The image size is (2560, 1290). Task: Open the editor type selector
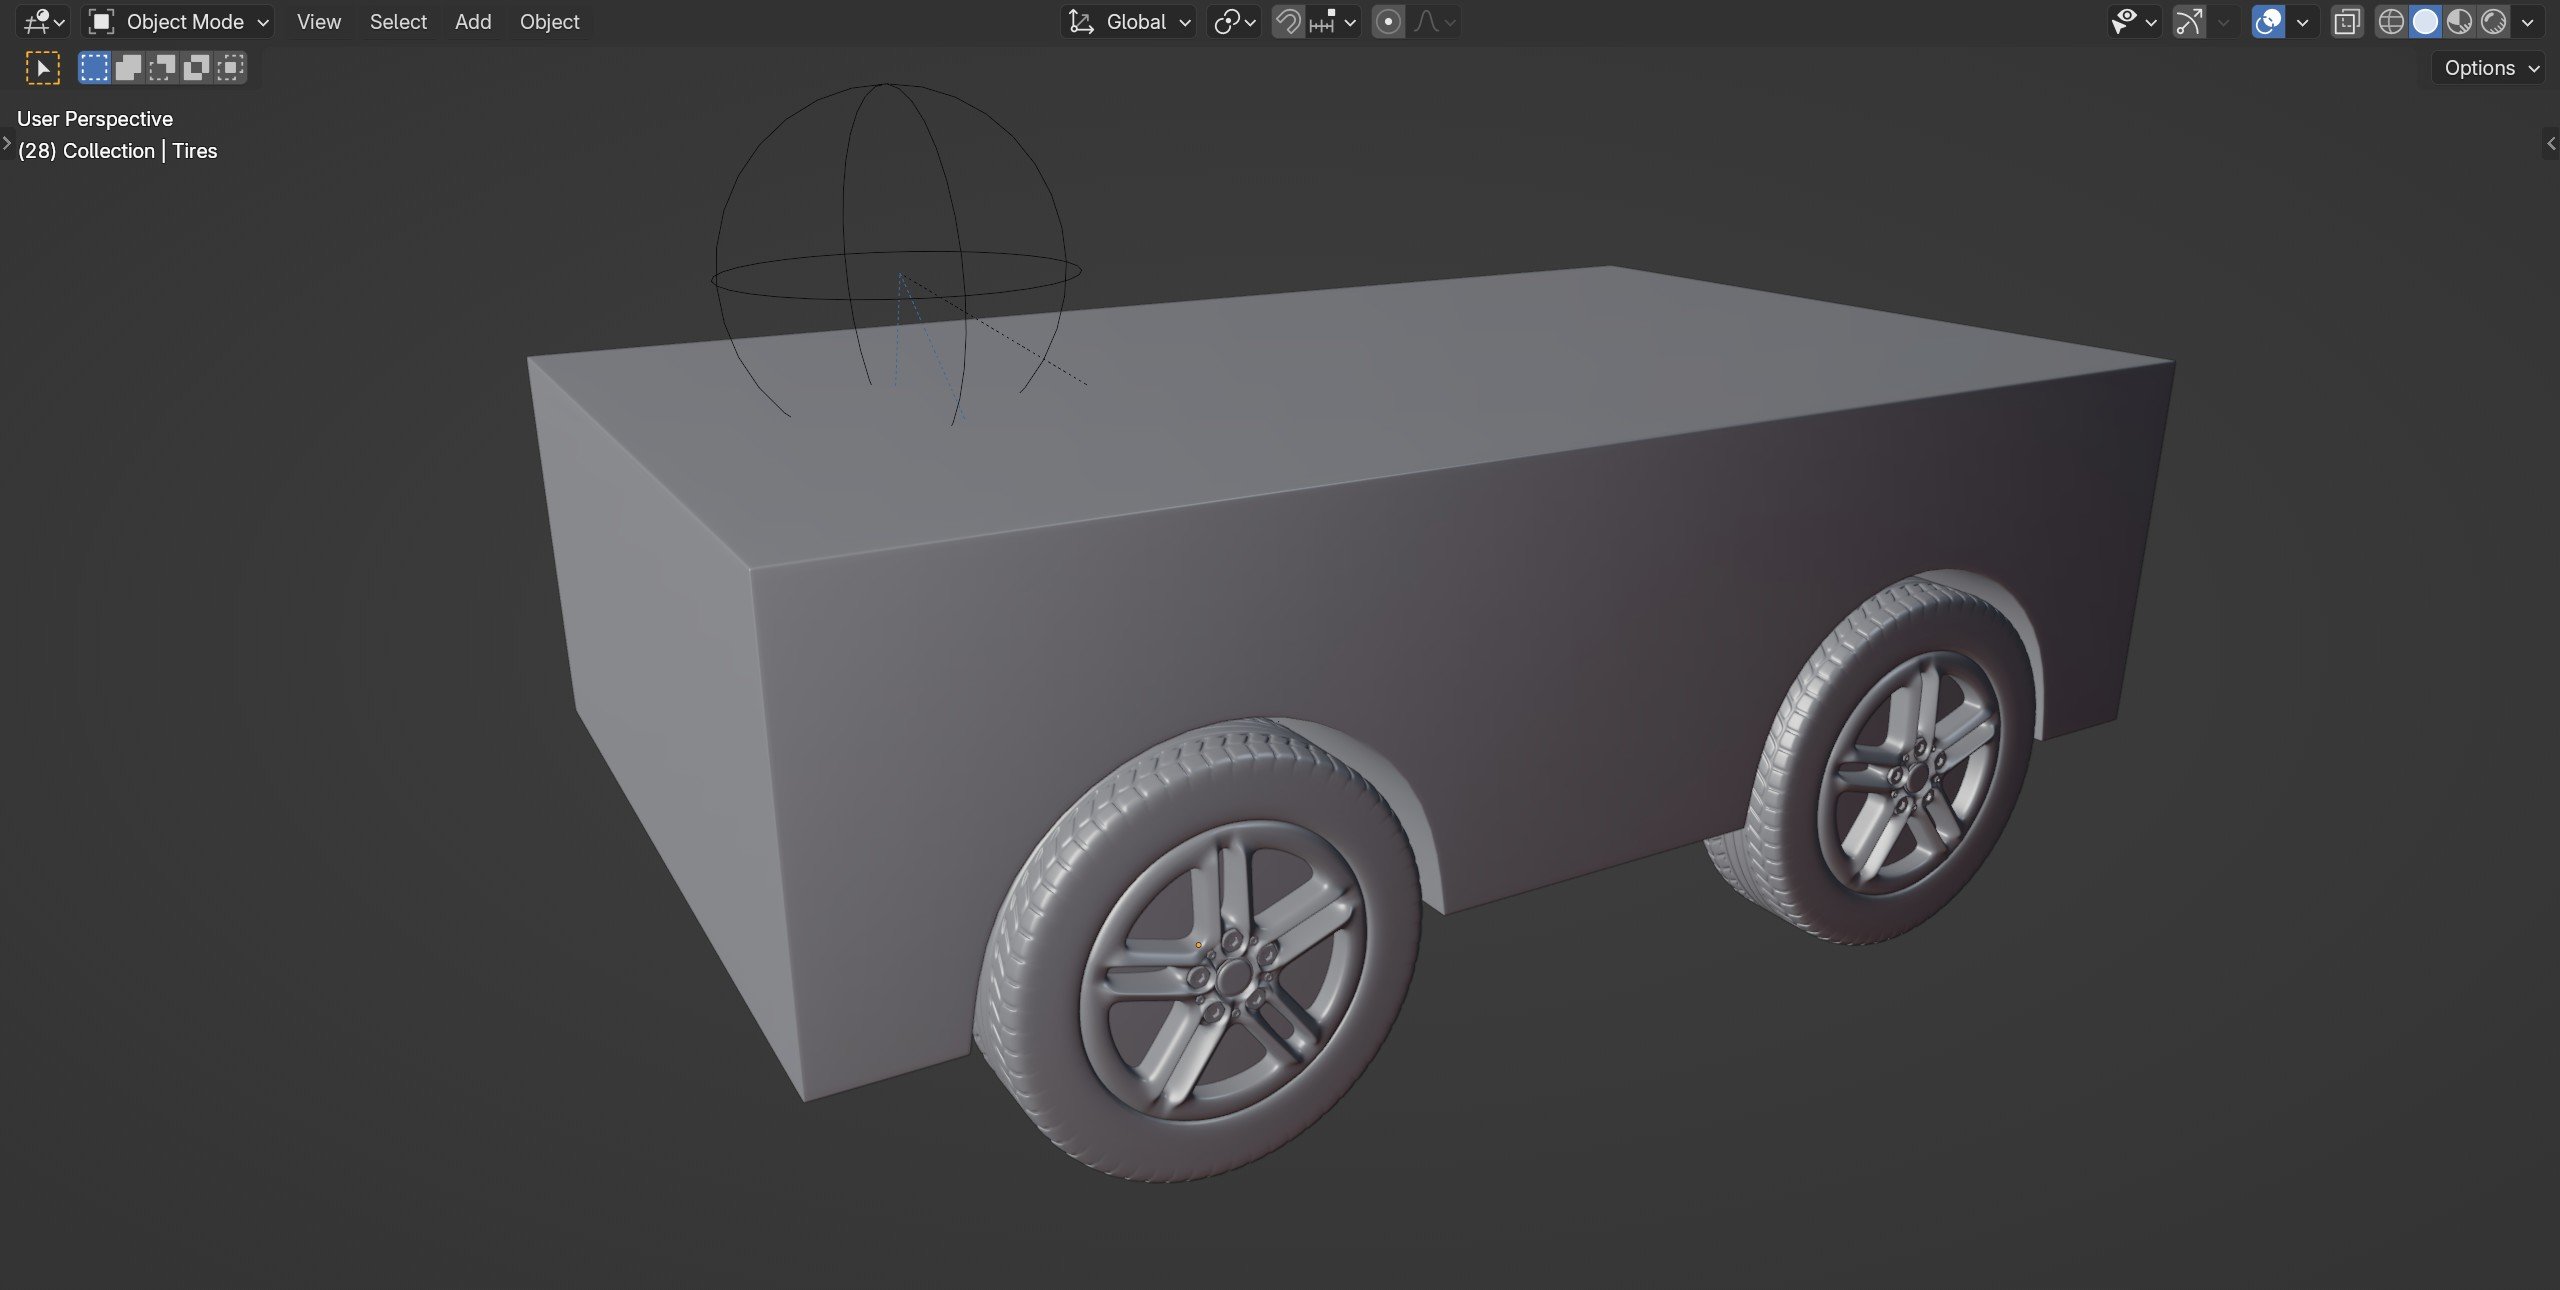[x=44, y=22]
